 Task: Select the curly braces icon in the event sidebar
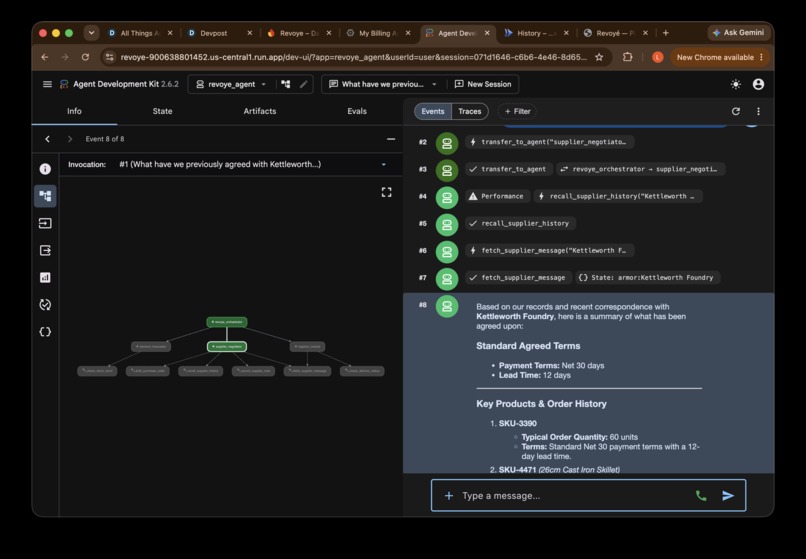point(45,332)
